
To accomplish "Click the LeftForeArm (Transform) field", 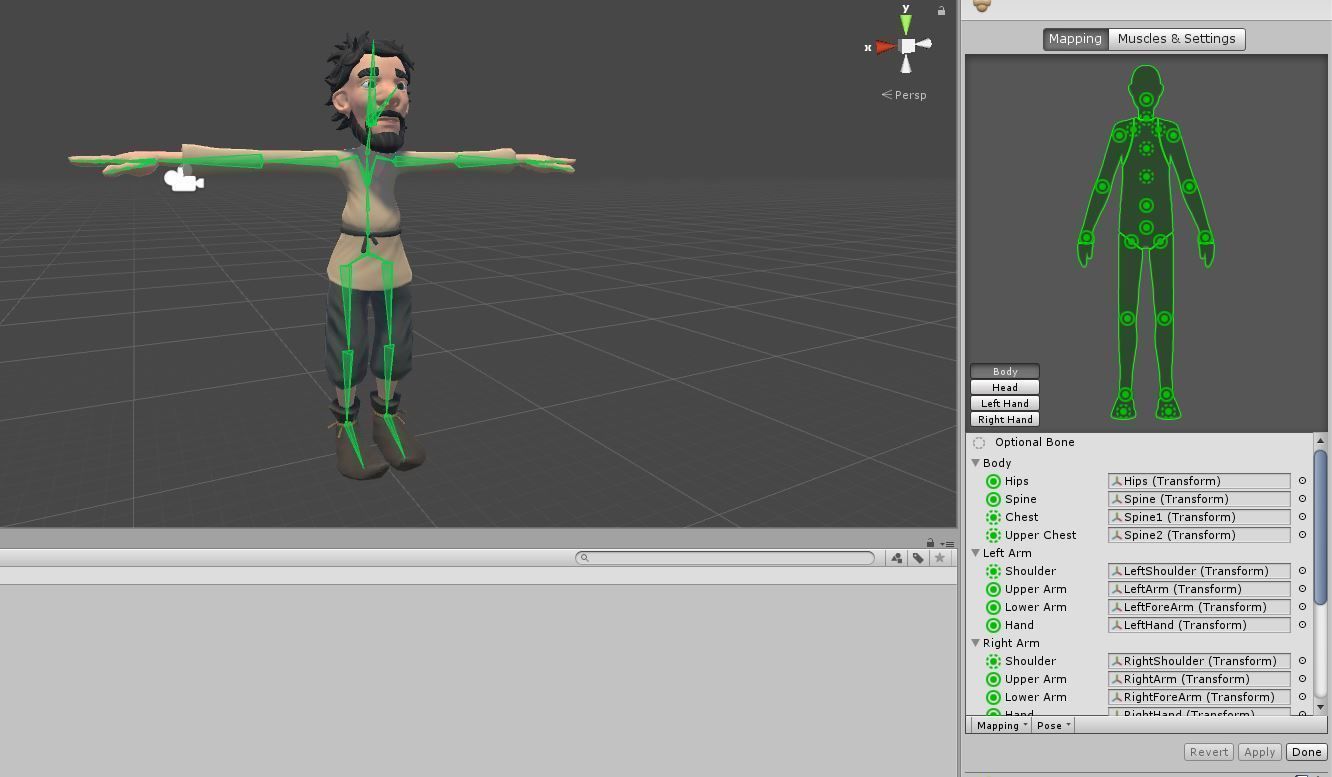I will (1199, 607).
